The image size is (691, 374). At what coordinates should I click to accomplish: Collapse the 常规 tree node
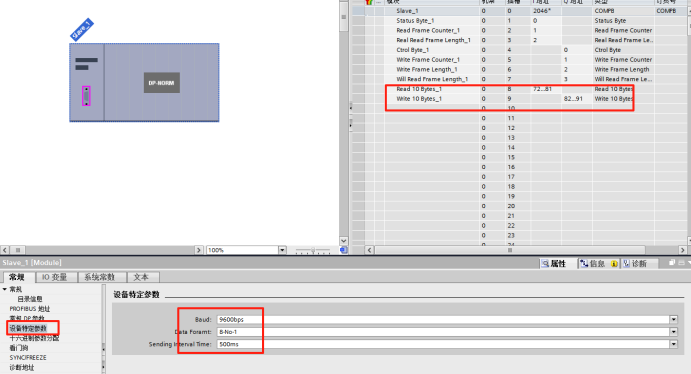click(4, 289)
